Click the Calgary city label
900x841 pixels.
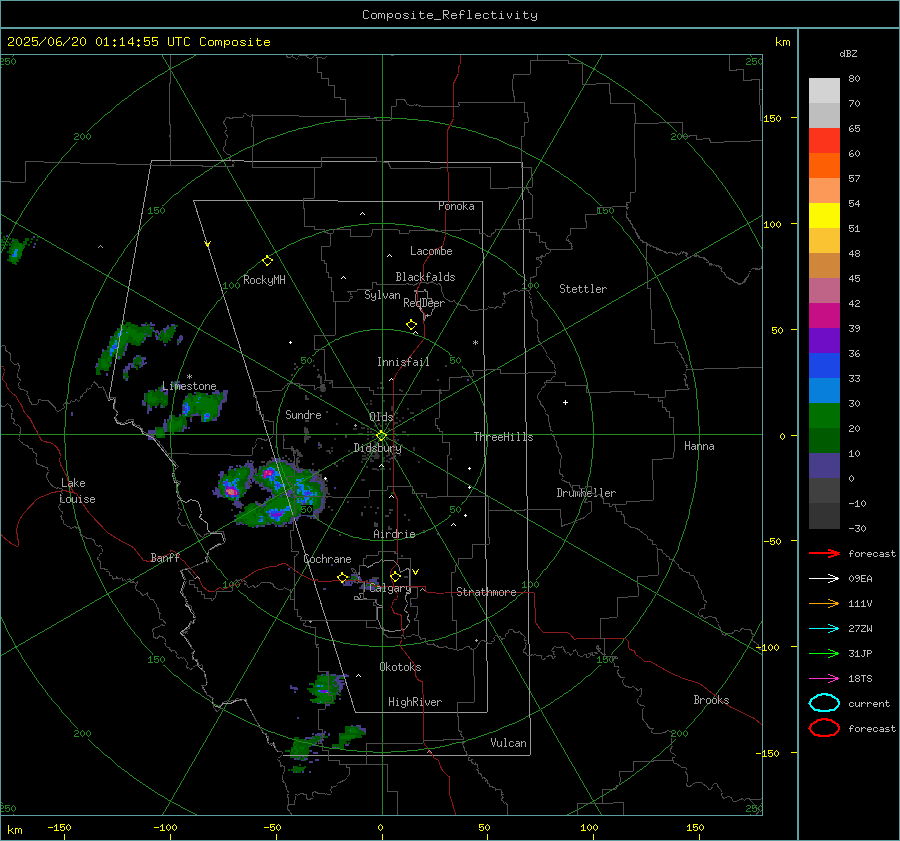click(x=390, y=588)
